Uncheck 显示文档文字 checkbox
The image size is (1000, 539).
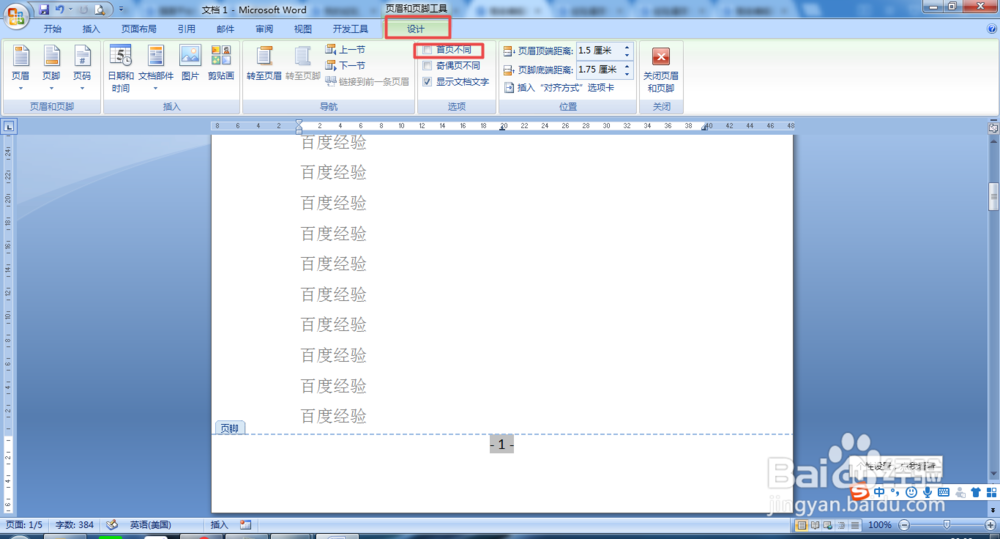pyautogui.click(x=427, y=82)
